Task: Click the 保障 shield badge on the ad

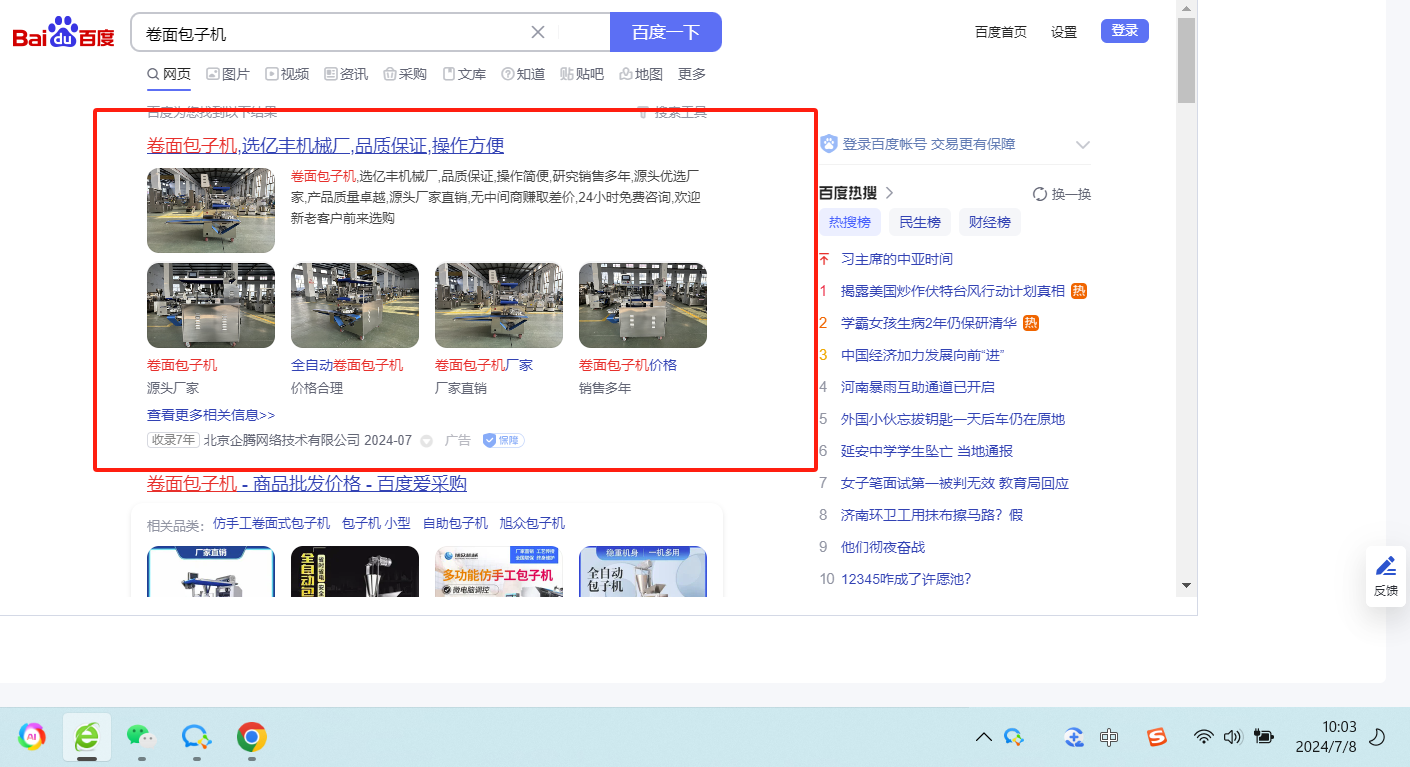Action: [503, 441]
